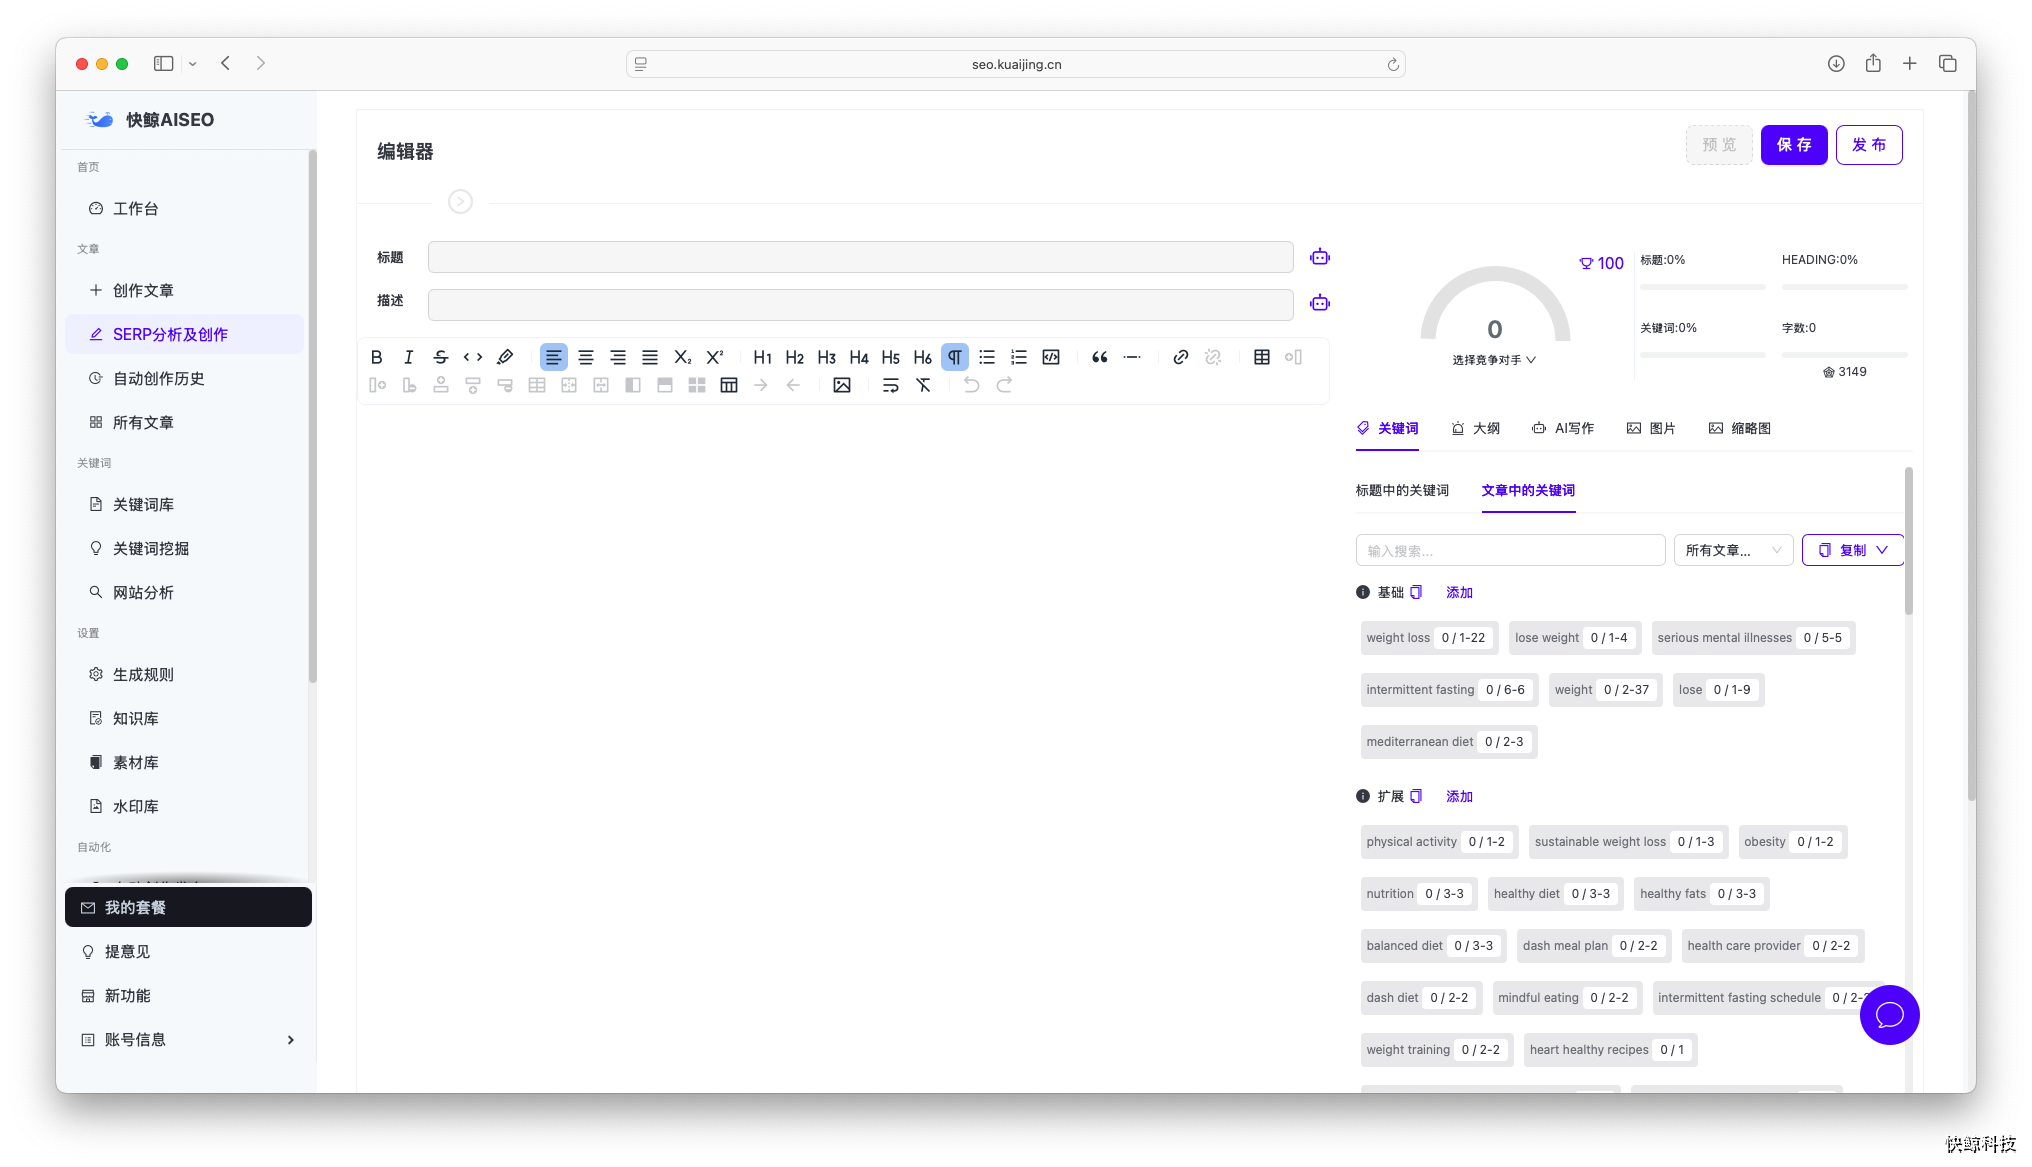Select the highlighter marker tool
This screenshot has width=2032, height=1167.
[x=505, y=357]
